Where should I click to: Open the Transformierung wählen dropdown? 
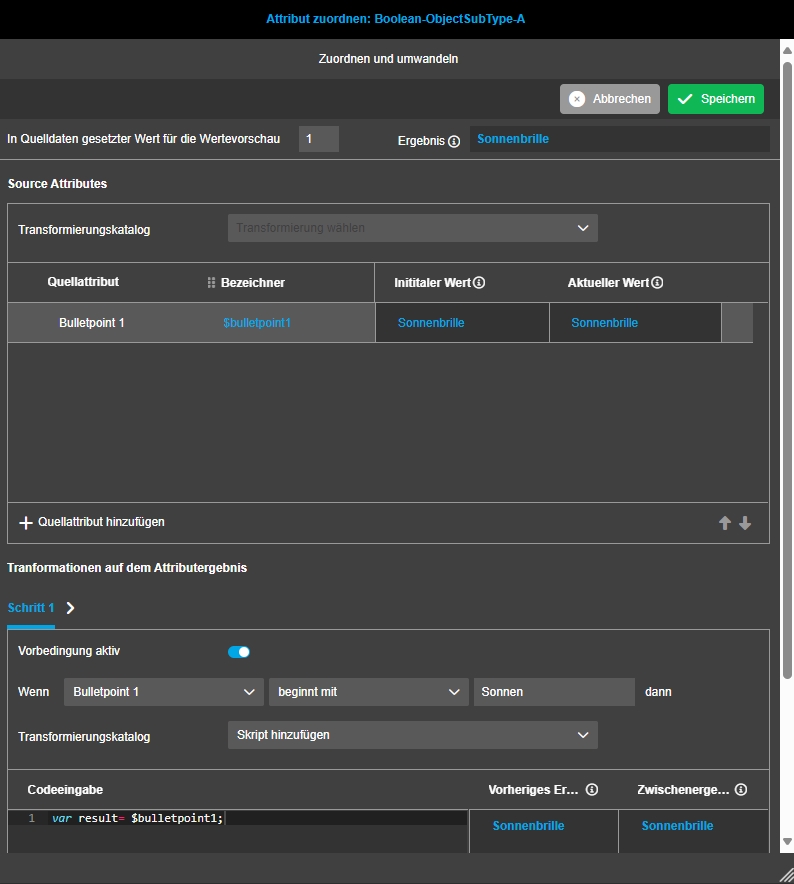412,228
